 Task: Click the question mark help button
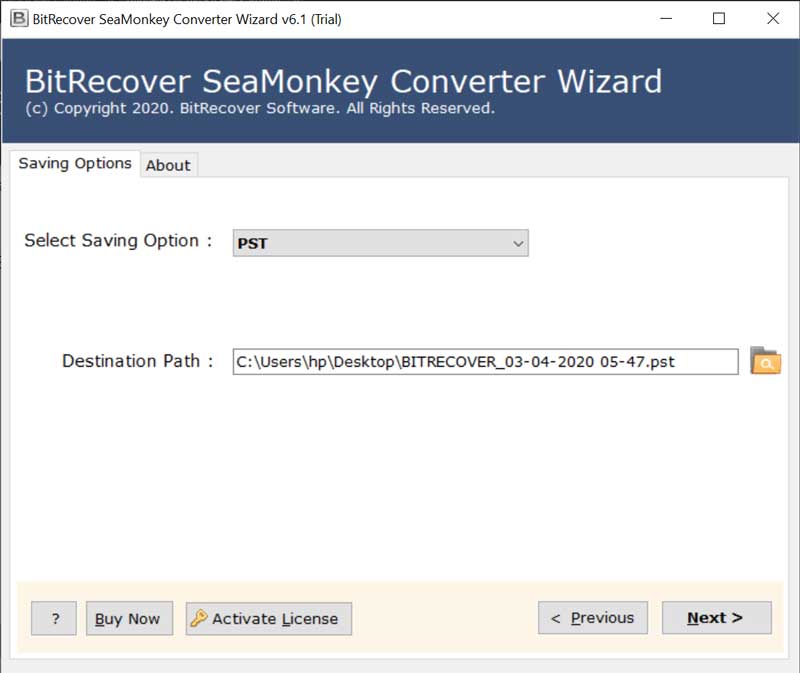point(54,618)
